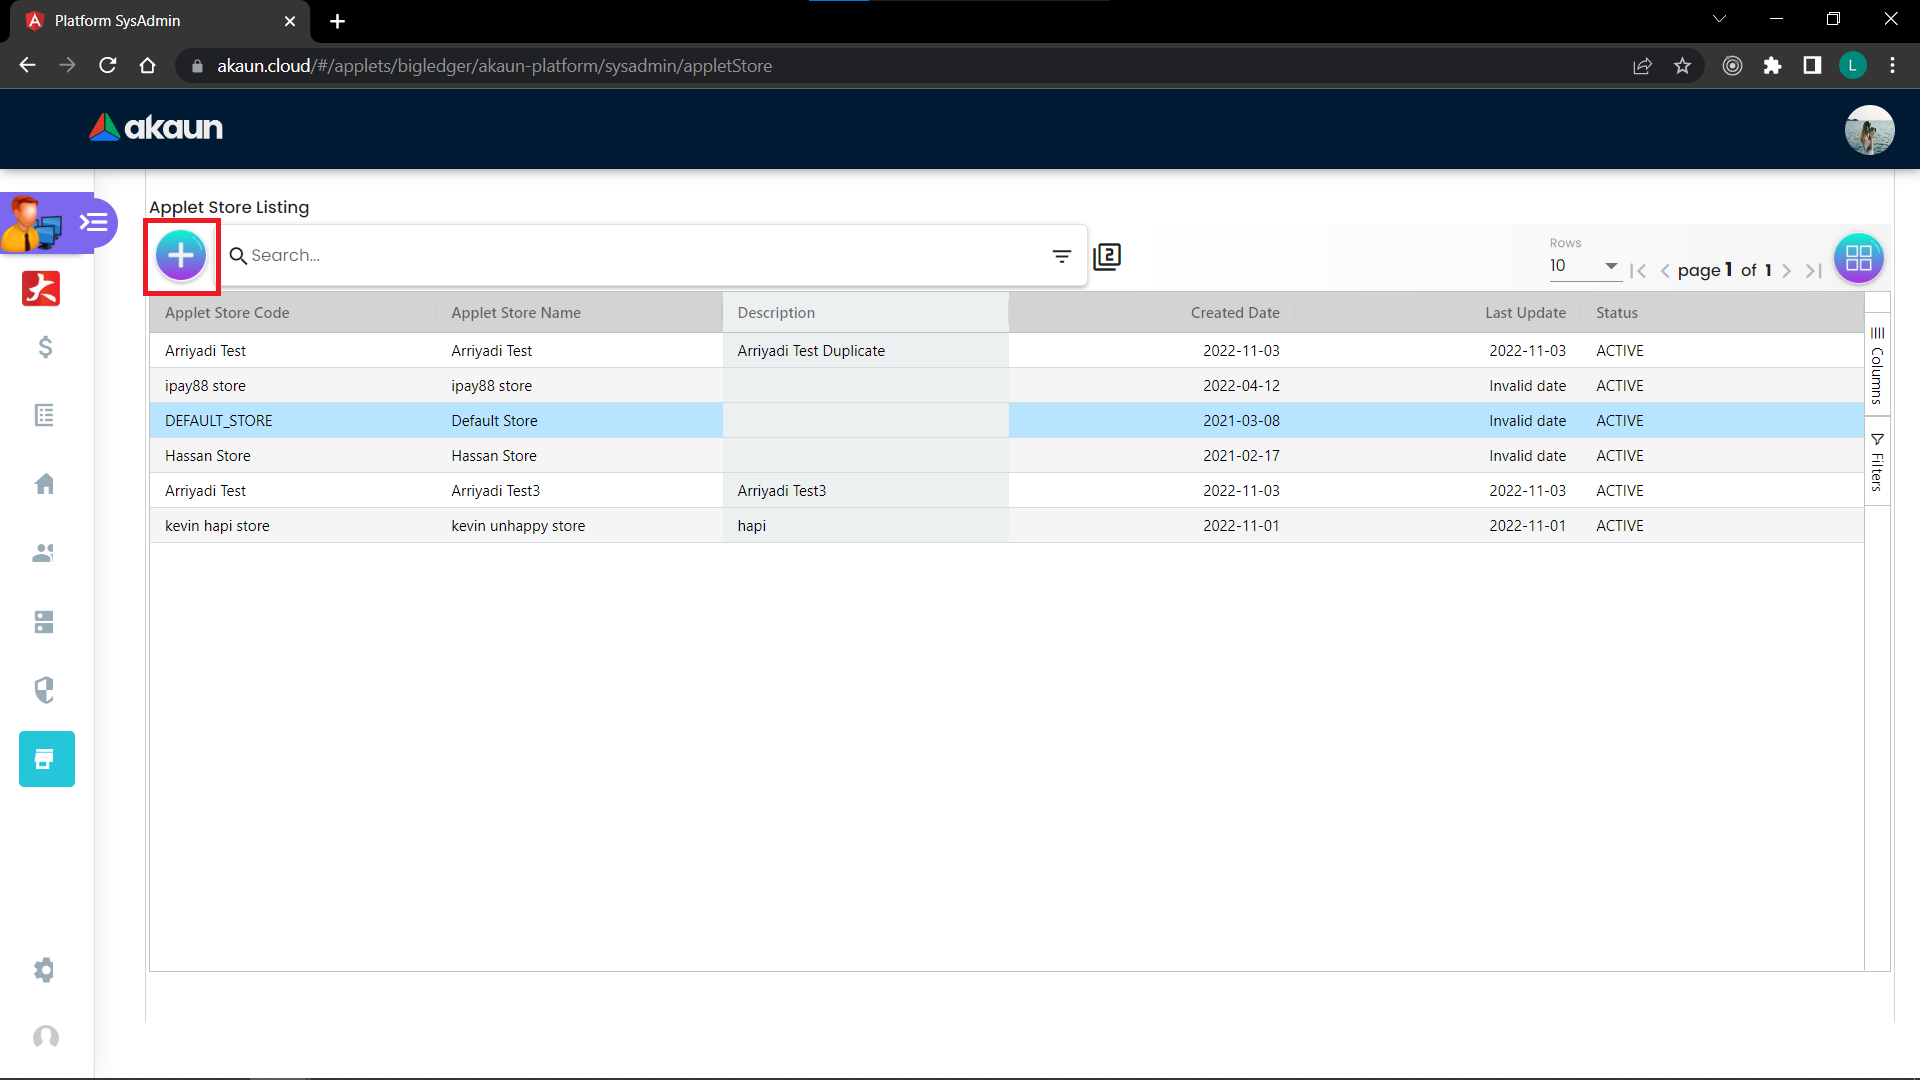This screenshot has width=1920, height=1080.
Task: Open the search filter options icon
Action: 1061,256
